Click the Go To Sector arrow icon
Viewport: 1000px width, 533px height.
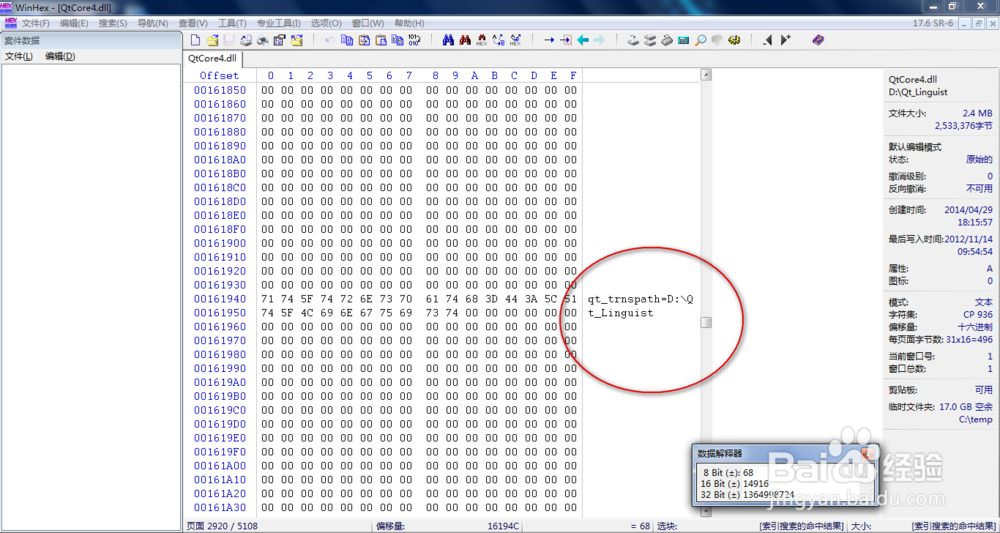[x=566, y=40]
